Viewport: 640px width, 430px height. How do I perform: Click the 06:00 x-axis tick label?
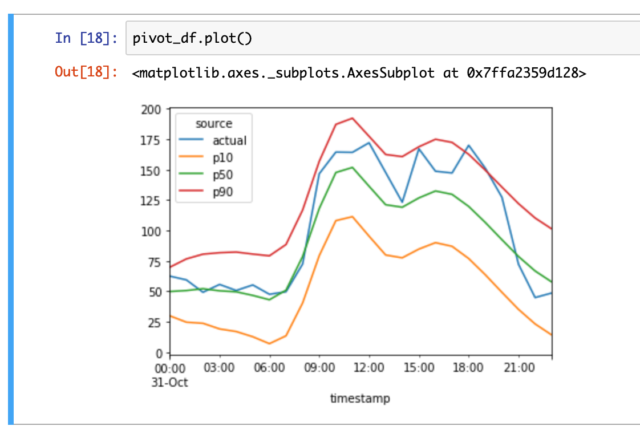coord(269,368)
